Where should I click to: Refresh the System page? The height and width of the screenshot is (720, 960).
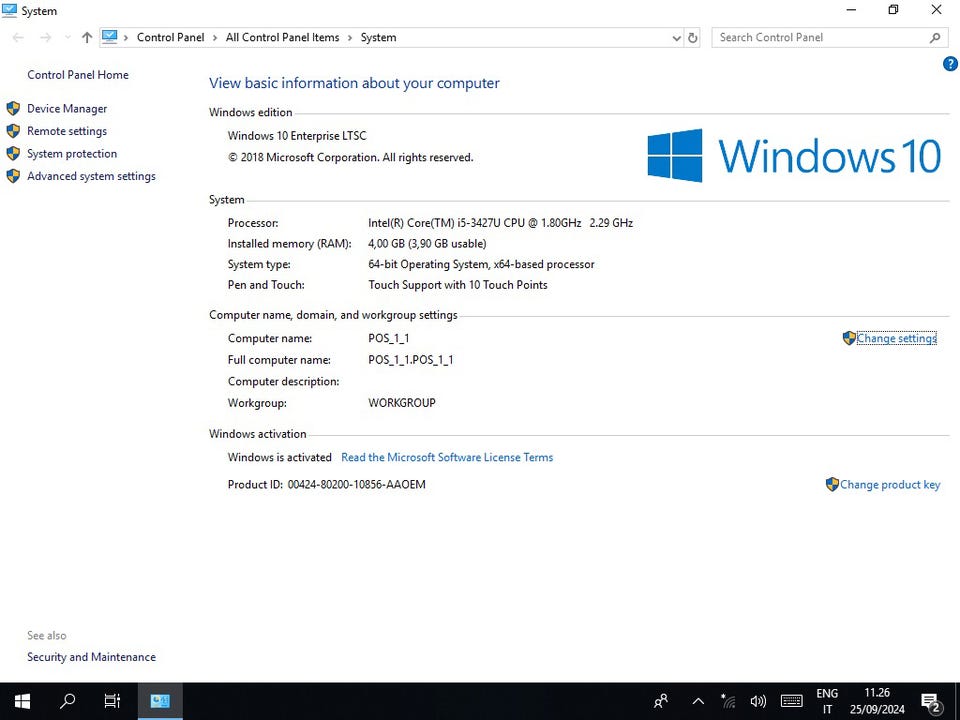pos(692,38)
